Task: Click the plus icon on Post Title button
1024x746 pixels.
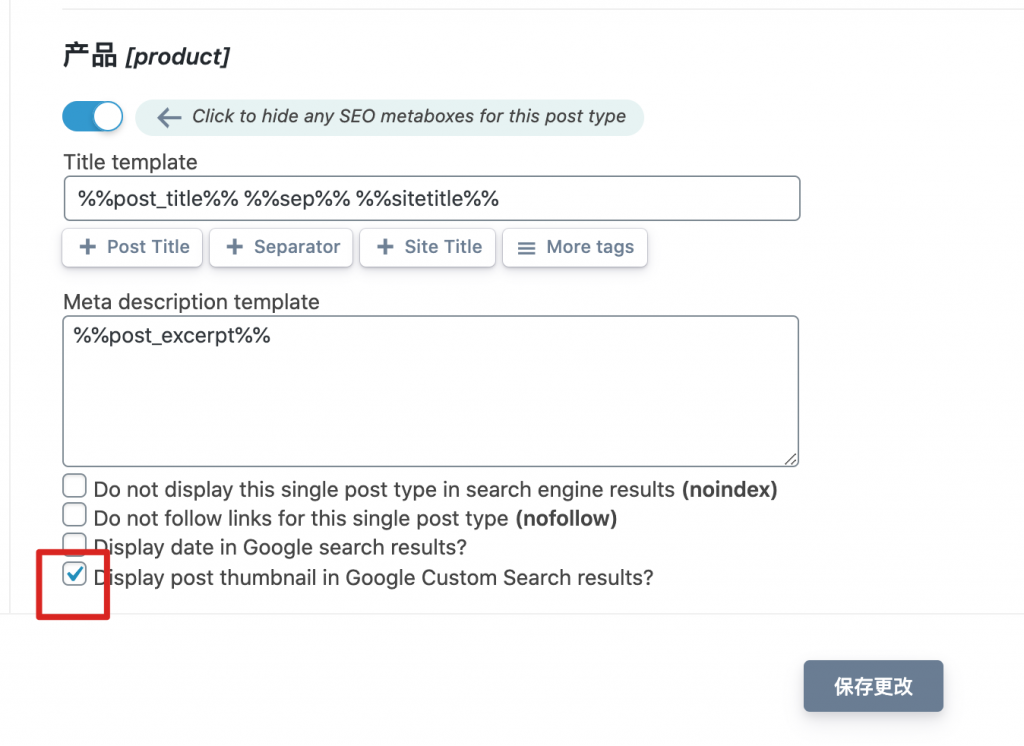Action: 87,247
